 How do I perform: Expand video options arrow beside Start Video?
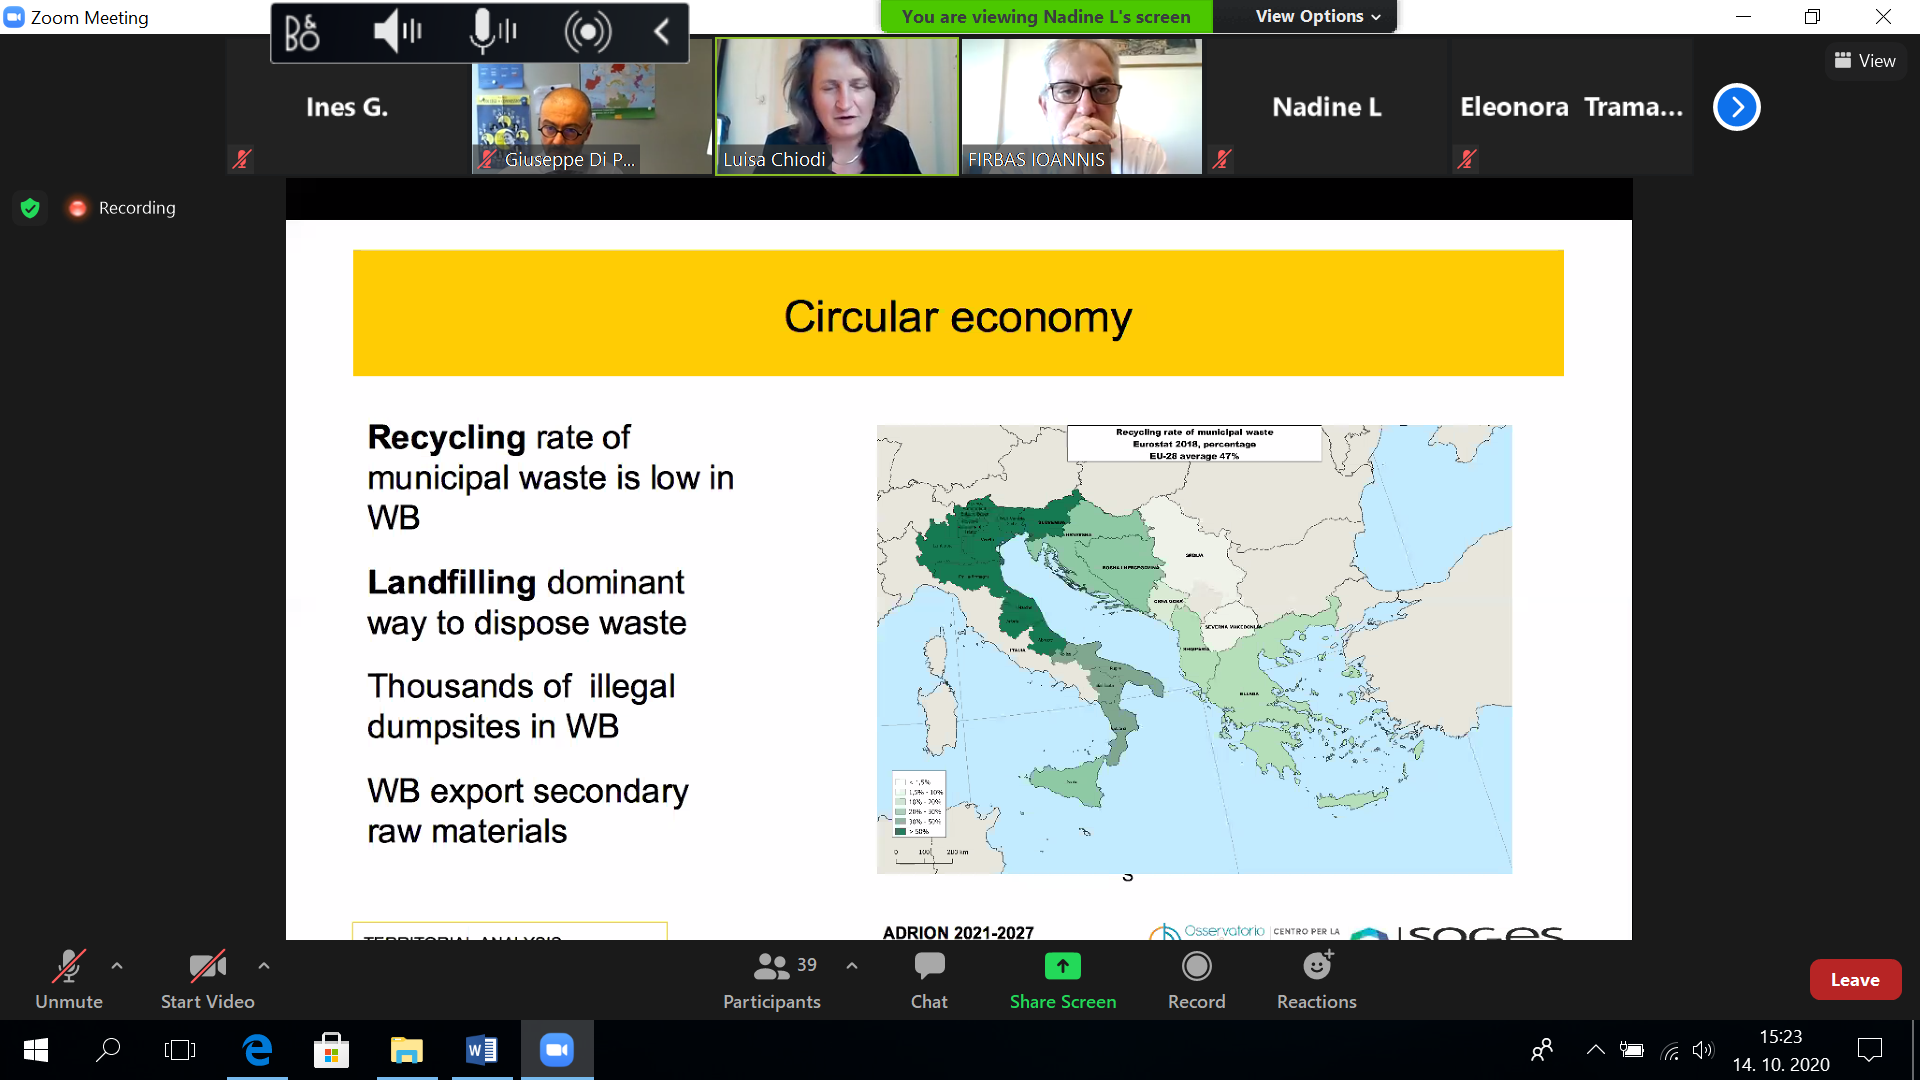point(264,966)
